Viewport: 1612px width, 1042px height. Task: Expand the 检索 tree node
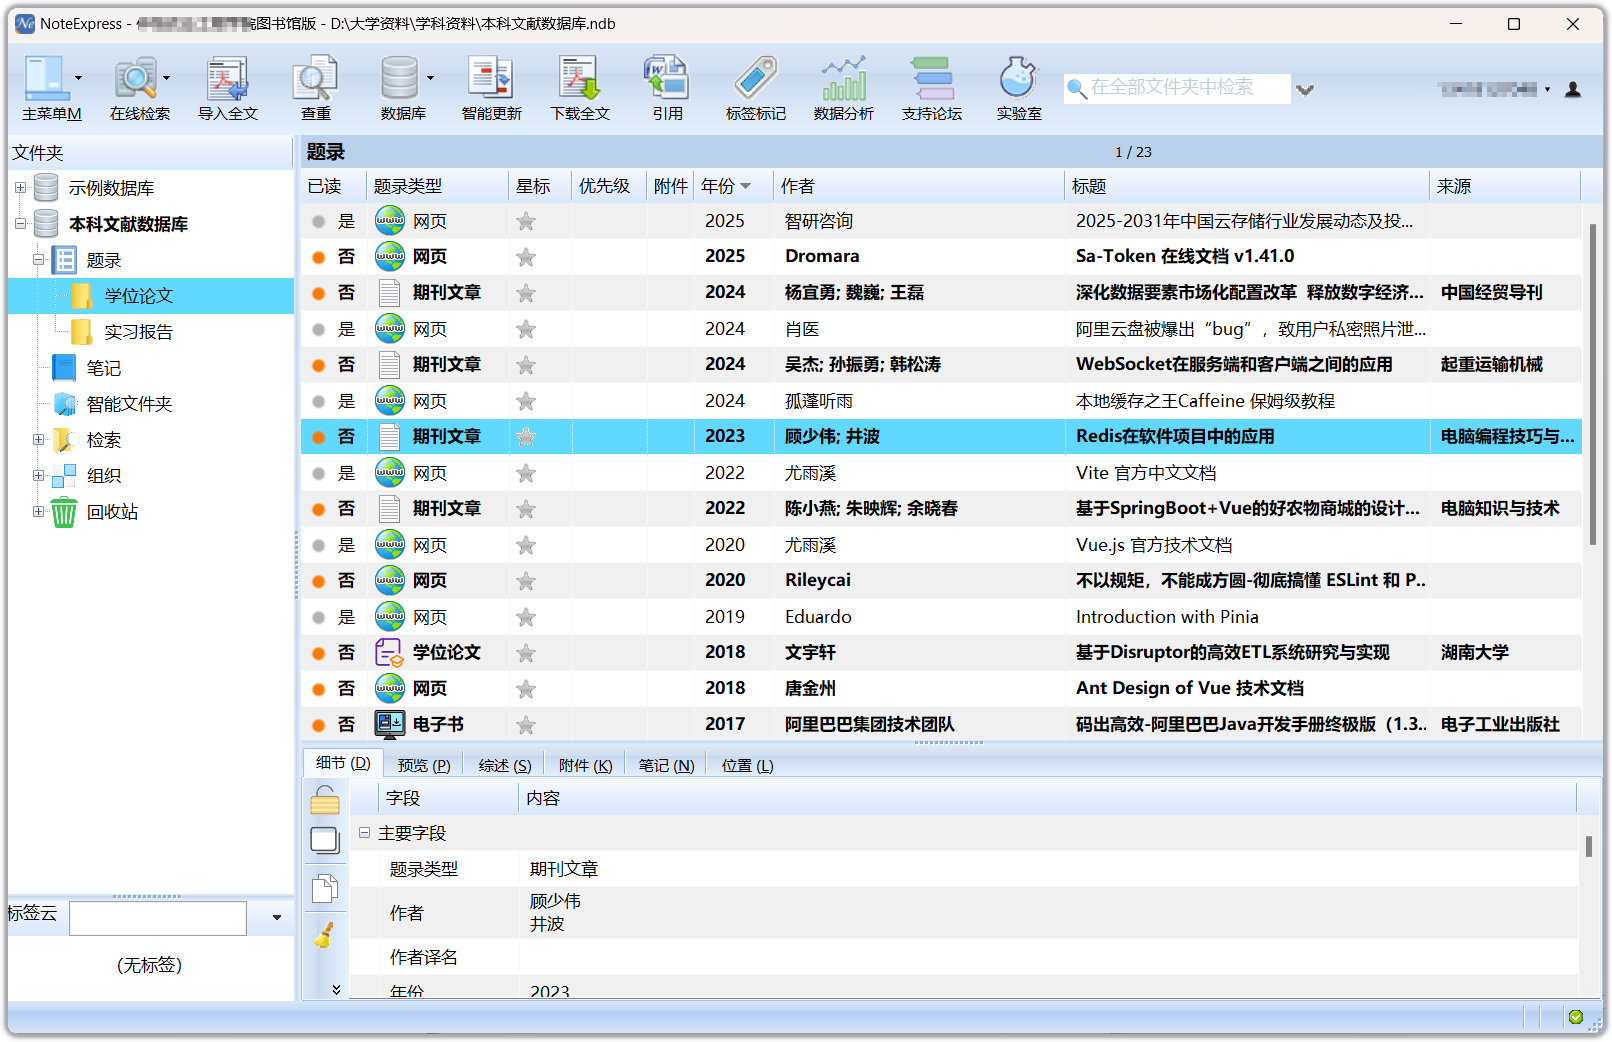[x=38, y=439]
